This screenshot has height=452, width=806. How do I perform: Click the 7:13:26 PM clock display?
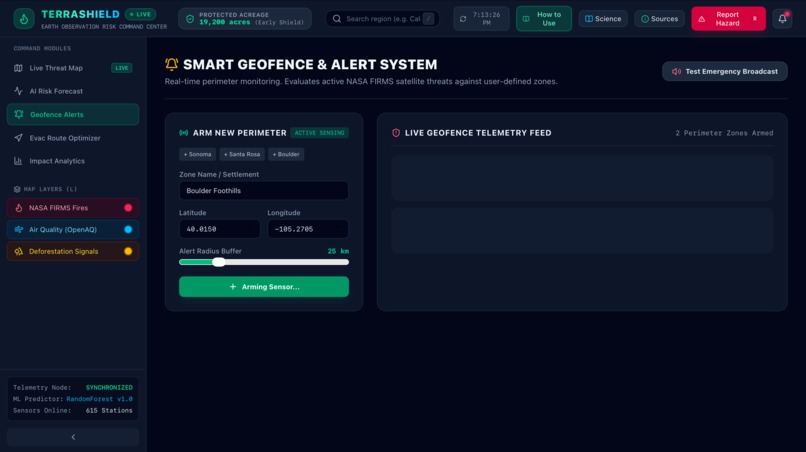(x=486, y=19)
